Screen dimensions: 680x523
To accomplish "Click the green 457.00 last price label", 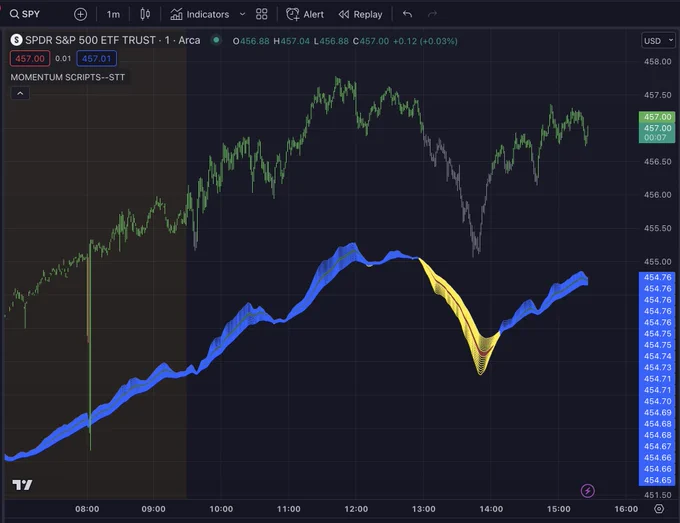I will 657,117.
